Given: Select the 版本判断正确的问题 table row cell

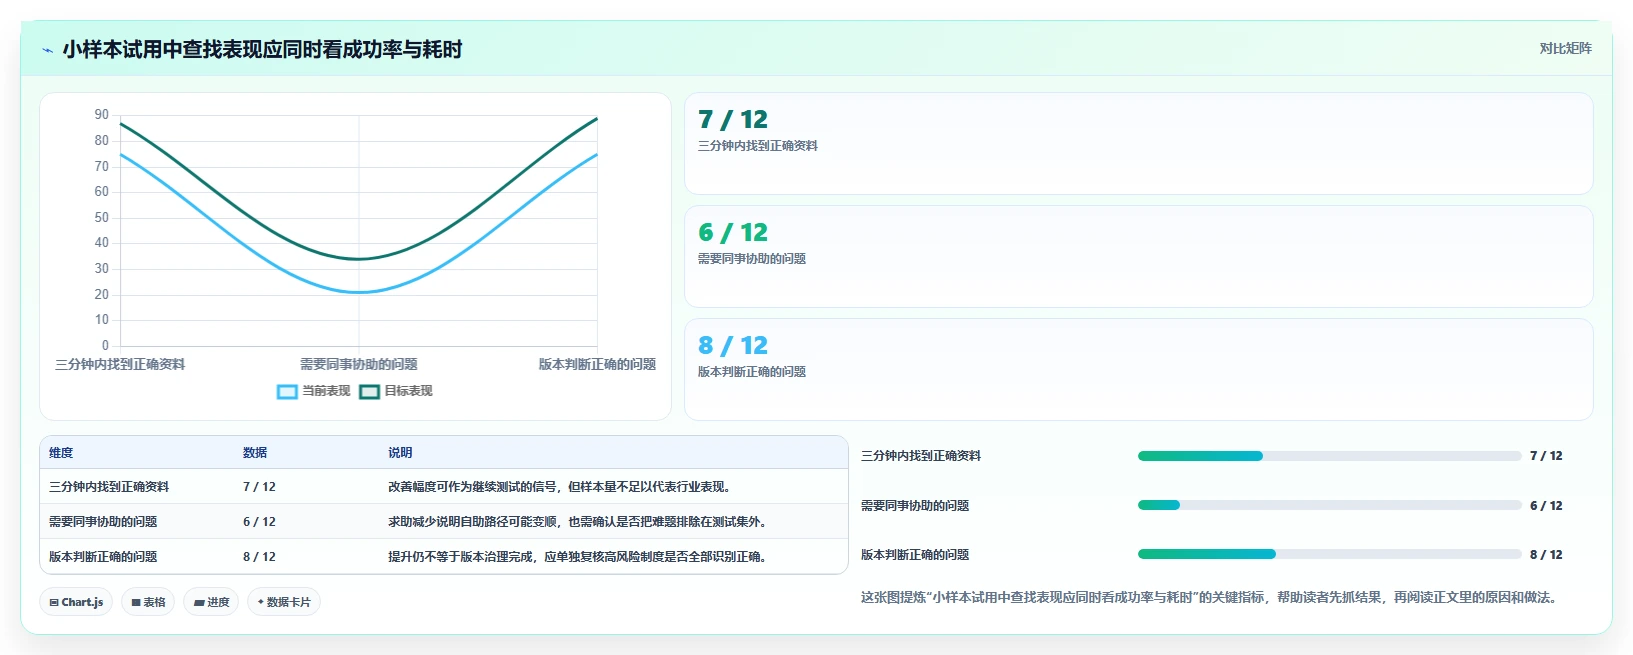Looking at the screenshot, I should pos(103,557).
